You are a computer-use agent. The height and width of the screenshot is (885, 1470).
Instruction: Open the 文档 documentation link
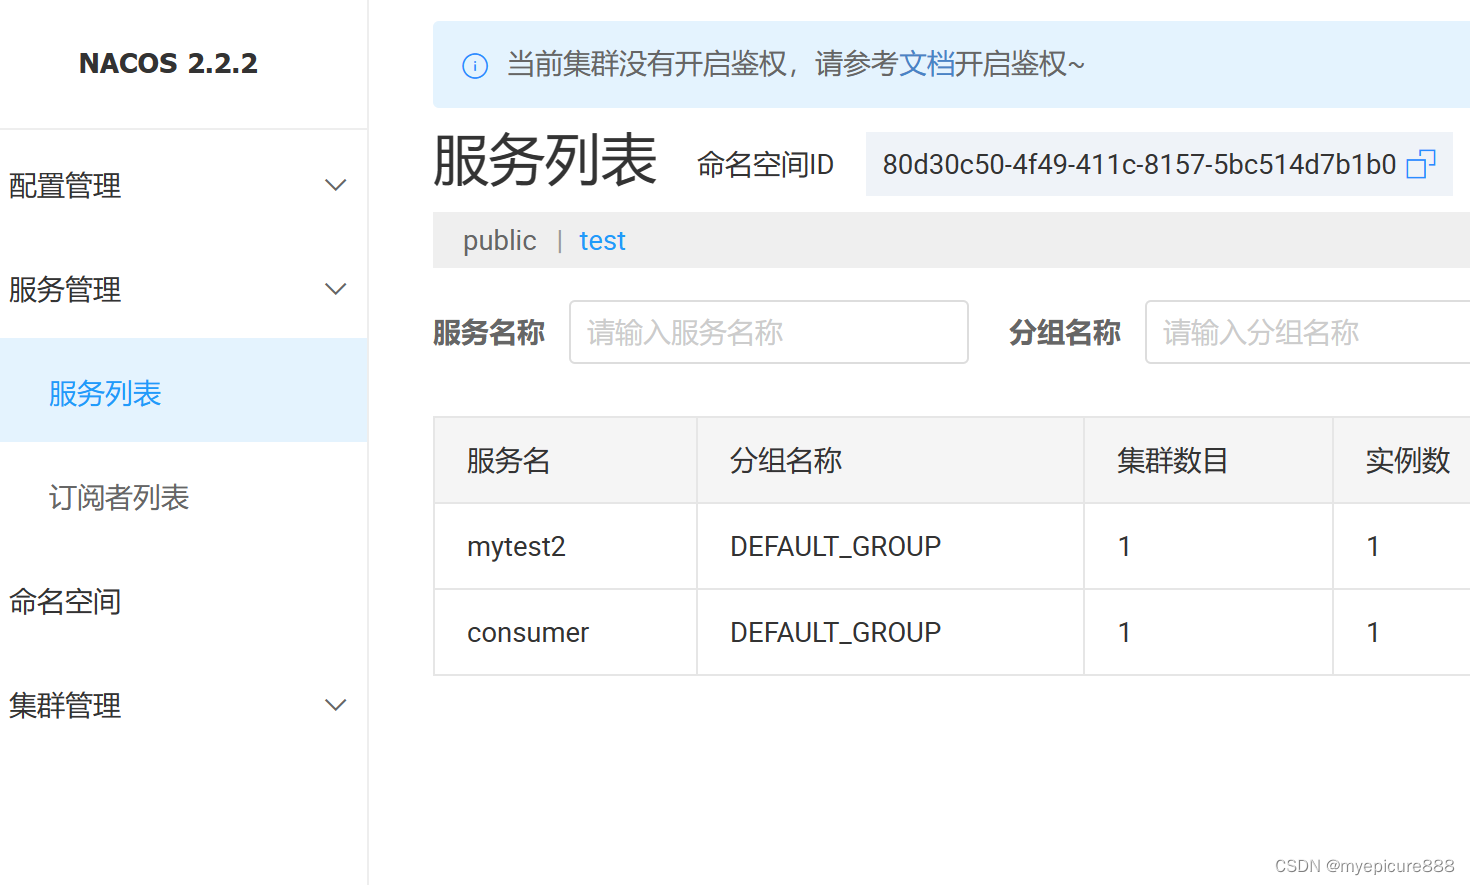(925, 64)
